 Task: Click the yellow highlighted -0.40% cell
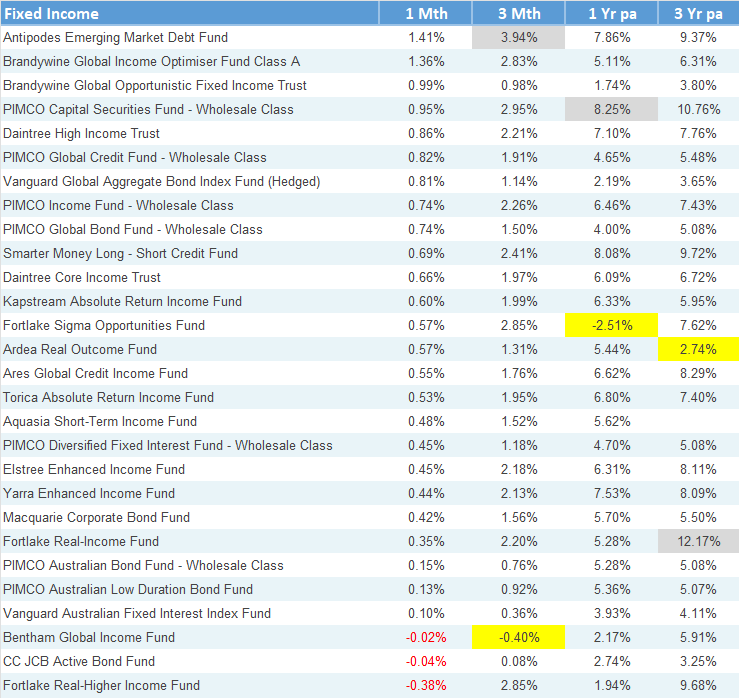point(518,637)
